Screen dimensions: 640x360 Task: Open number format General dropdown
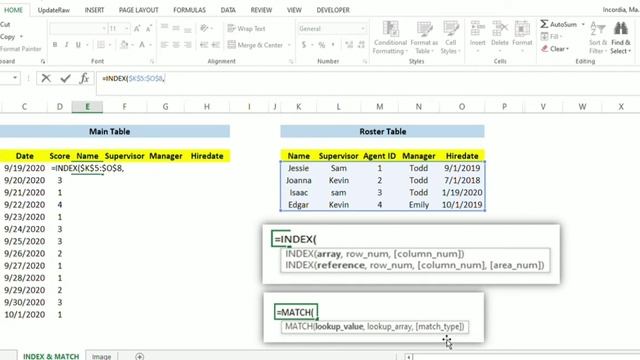point(362,28)
